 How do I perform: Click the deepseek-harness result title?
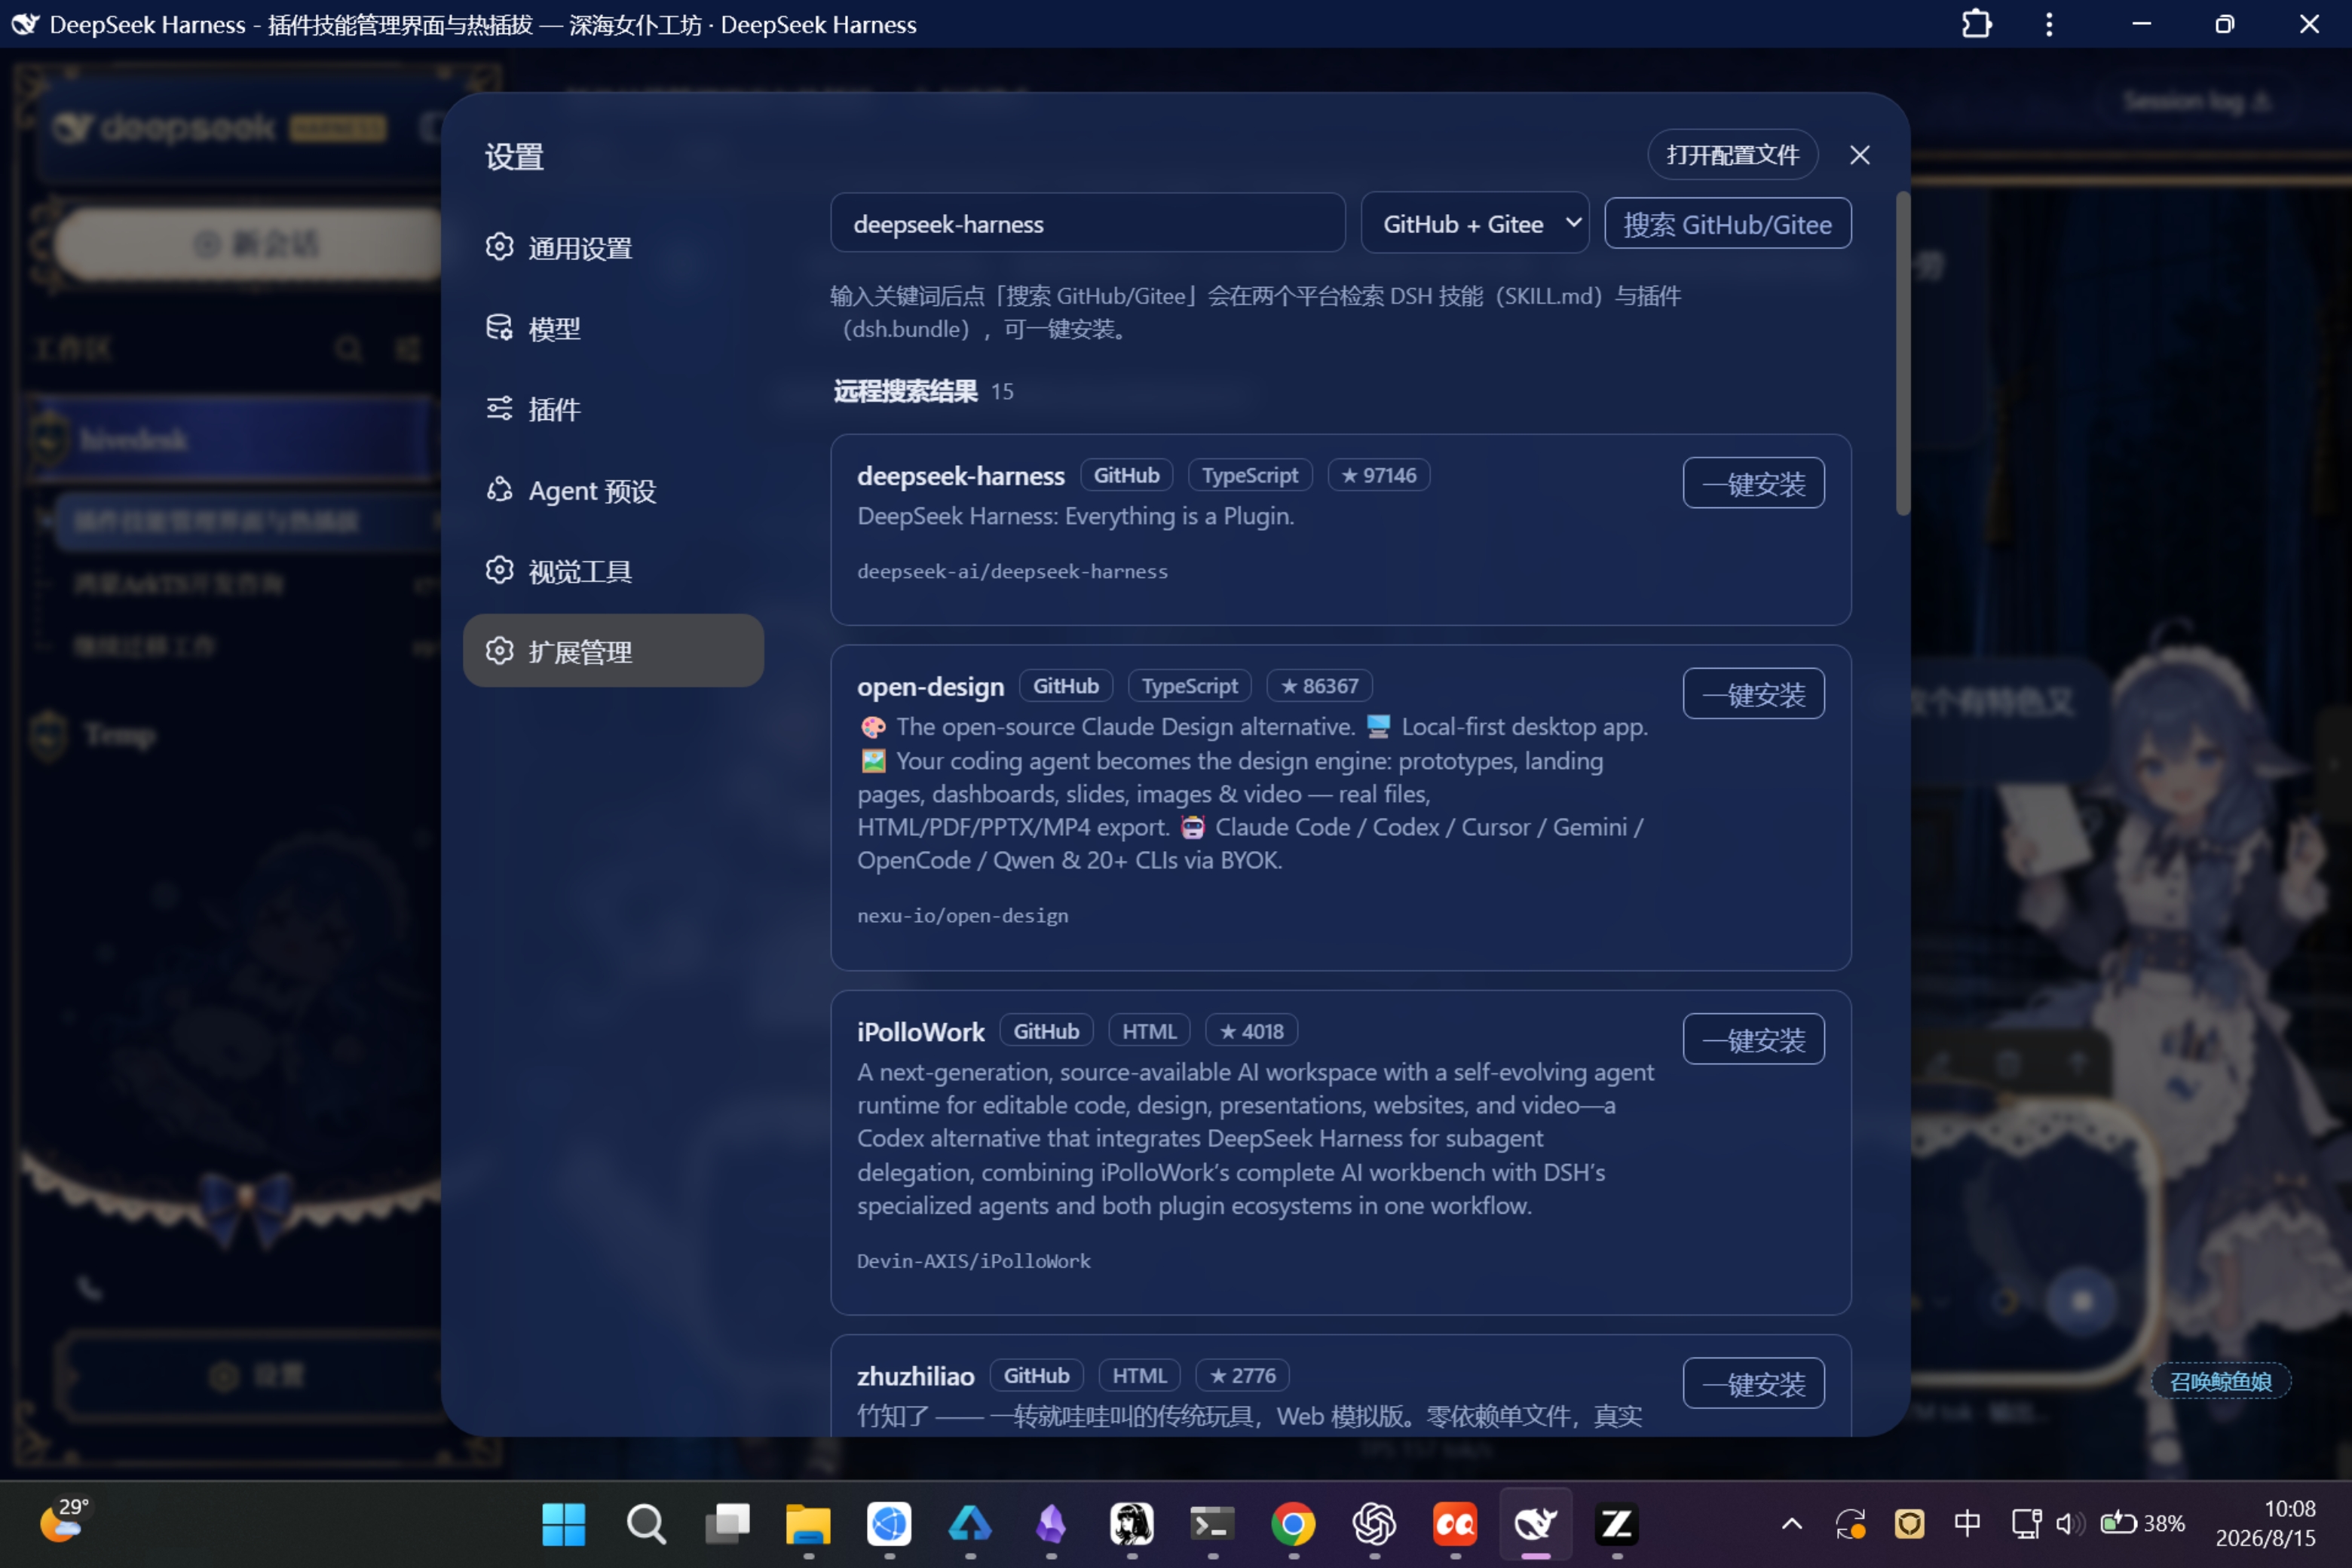click(x=960, y=476)
